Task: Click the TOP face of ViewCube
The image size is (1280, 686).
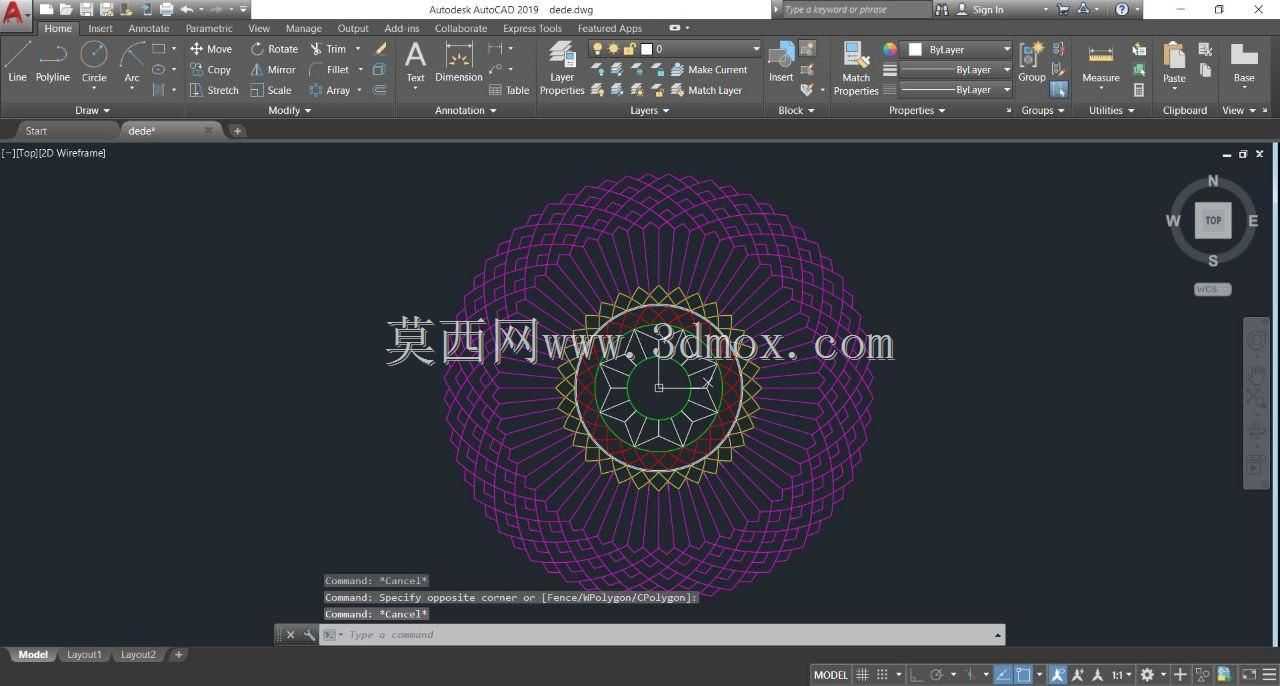Action: coord(1213,220)
